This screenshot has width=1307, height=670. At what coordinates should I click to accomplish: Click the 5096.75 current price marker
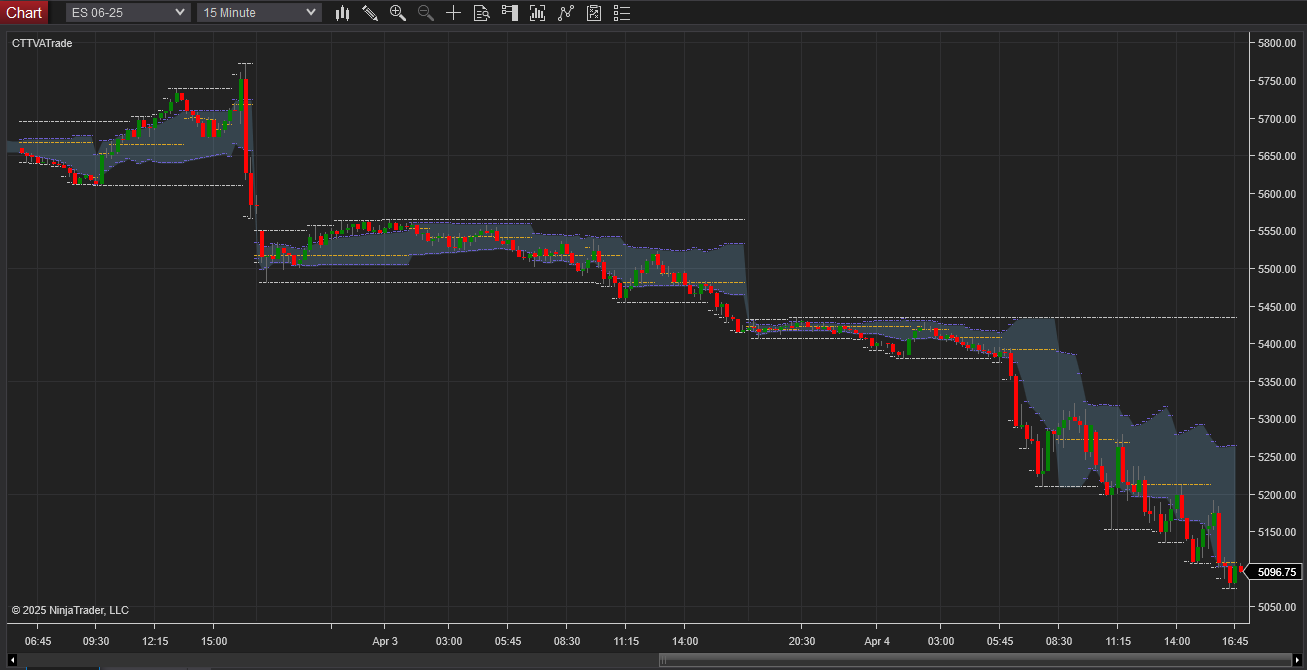[x=1274, y=572]
